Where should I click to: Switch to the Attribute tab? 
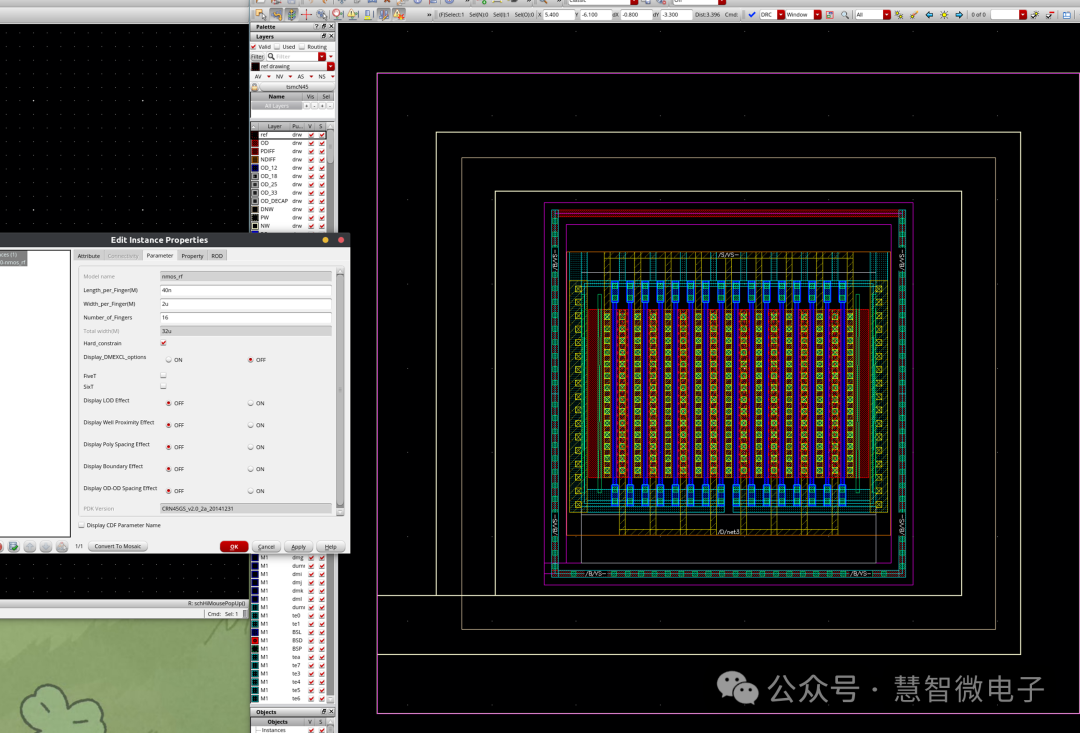[x=89, y=256]
